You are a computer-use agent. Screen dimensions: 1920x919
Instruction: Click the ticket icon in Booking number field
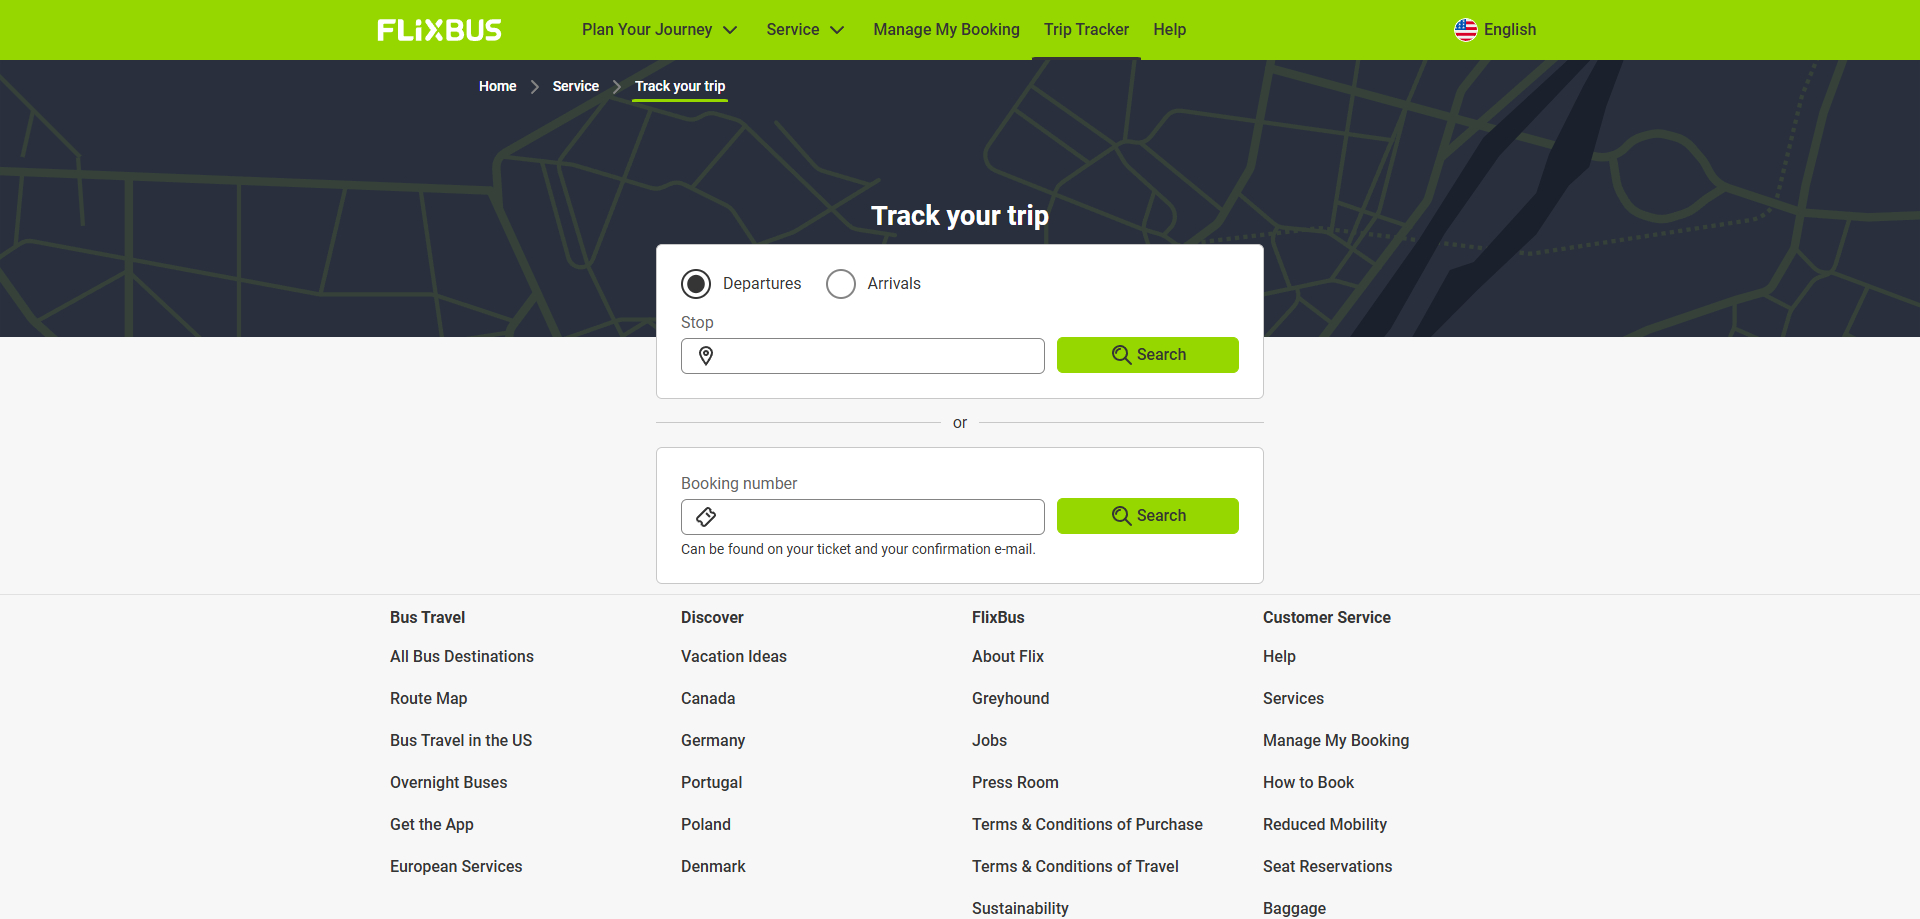(706, 517)
